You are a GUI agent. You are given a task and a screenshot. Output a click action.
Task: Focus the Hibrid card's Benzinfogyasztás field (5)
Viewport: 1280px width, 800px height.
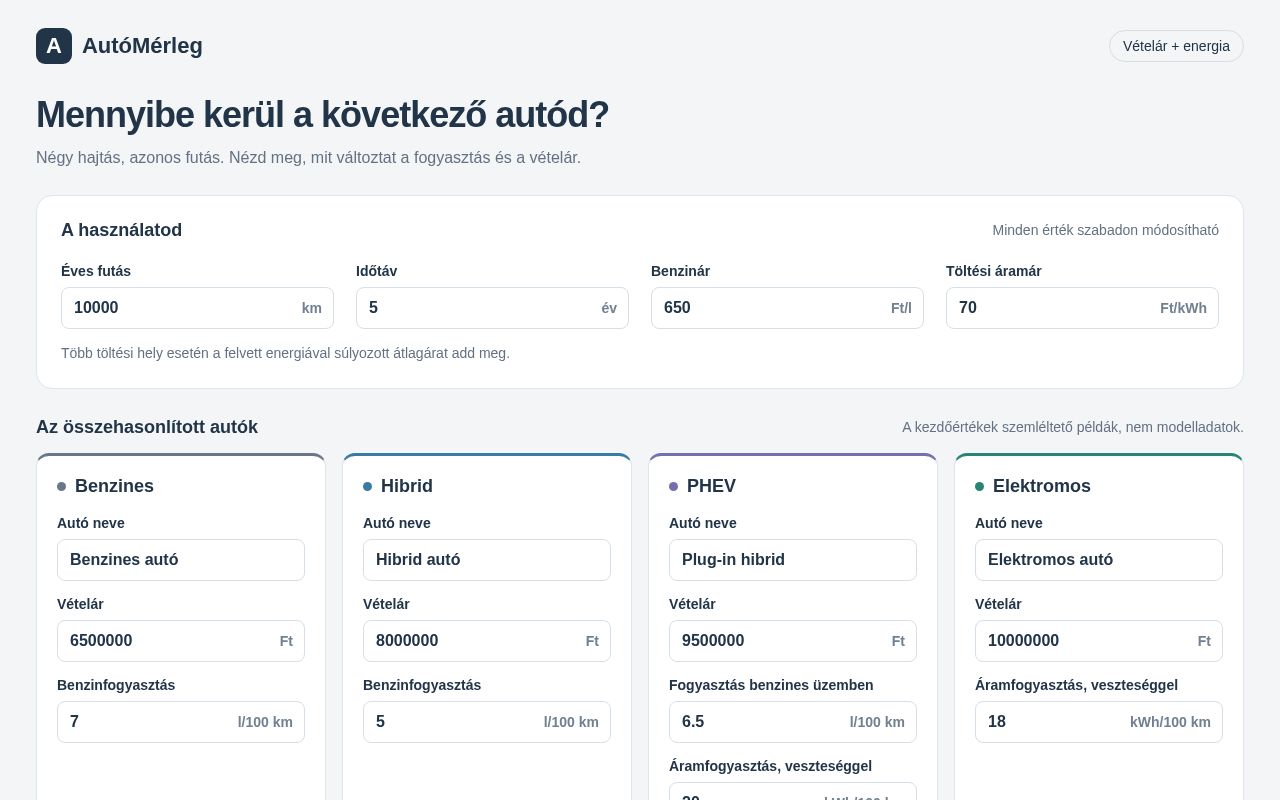(x=487, y=722)
